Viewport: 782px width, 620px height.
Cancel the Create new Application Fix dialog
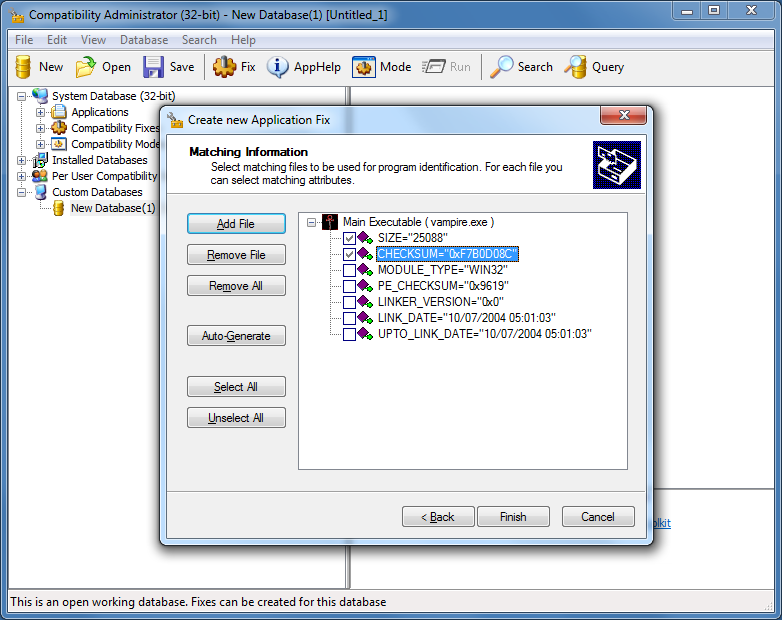[x=598, y=517]
